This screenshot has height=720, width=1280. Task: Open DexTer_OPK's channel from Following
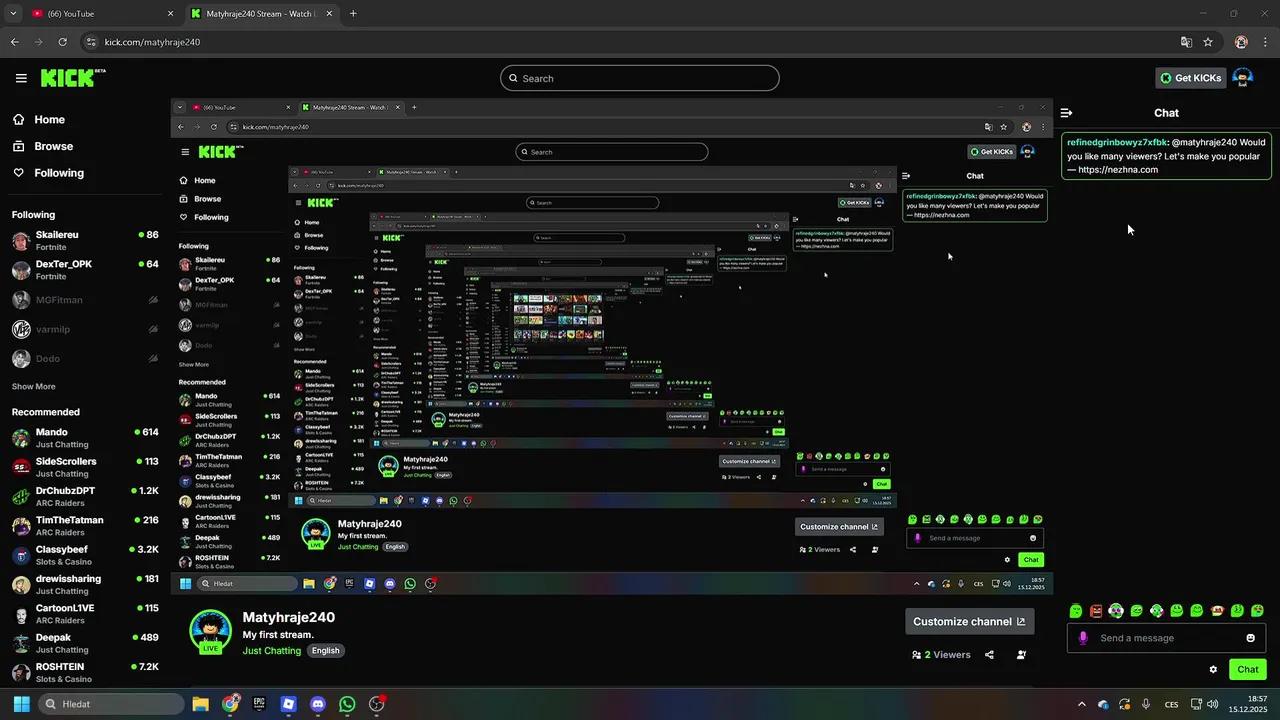click(84, 270)
